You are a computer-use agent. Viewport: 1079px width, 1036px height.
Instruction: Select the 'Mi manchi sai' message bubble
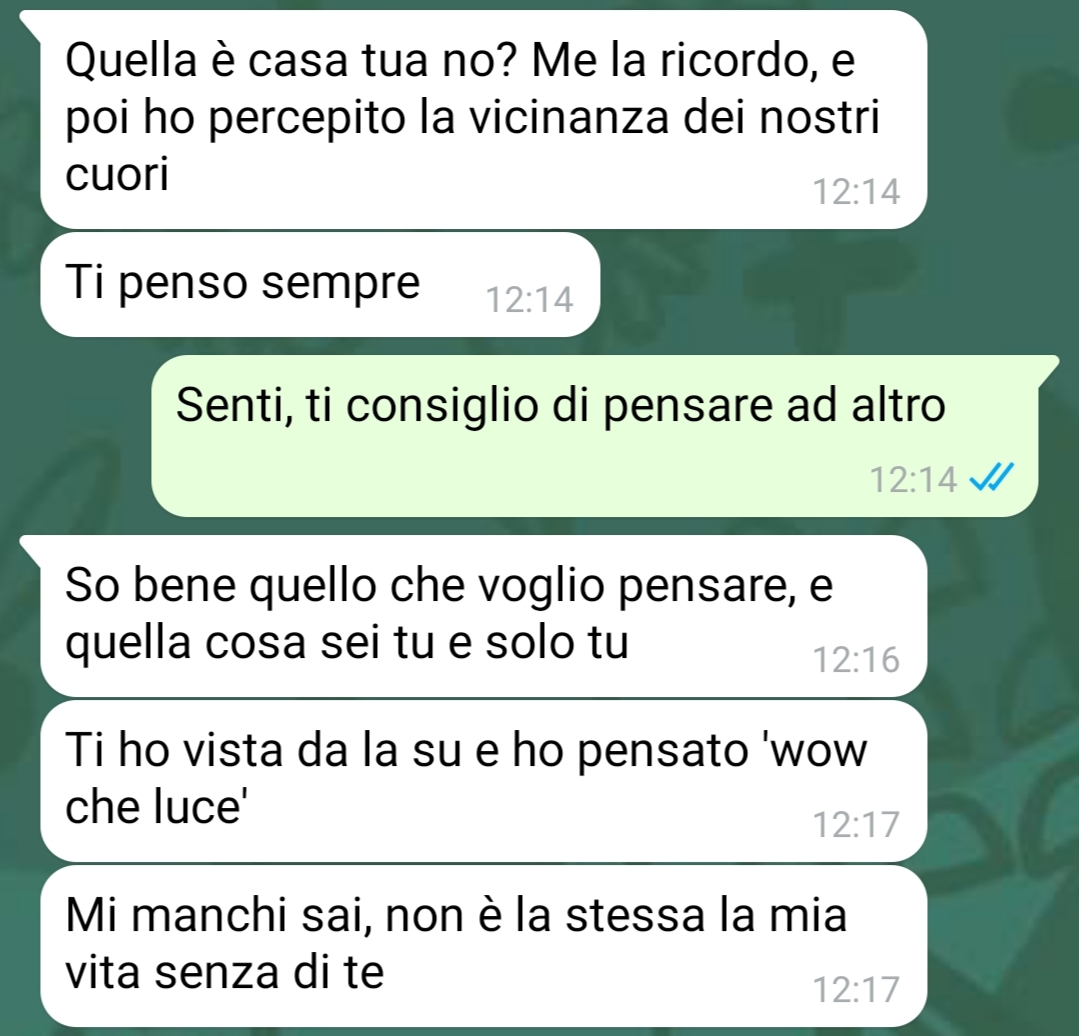483,946
